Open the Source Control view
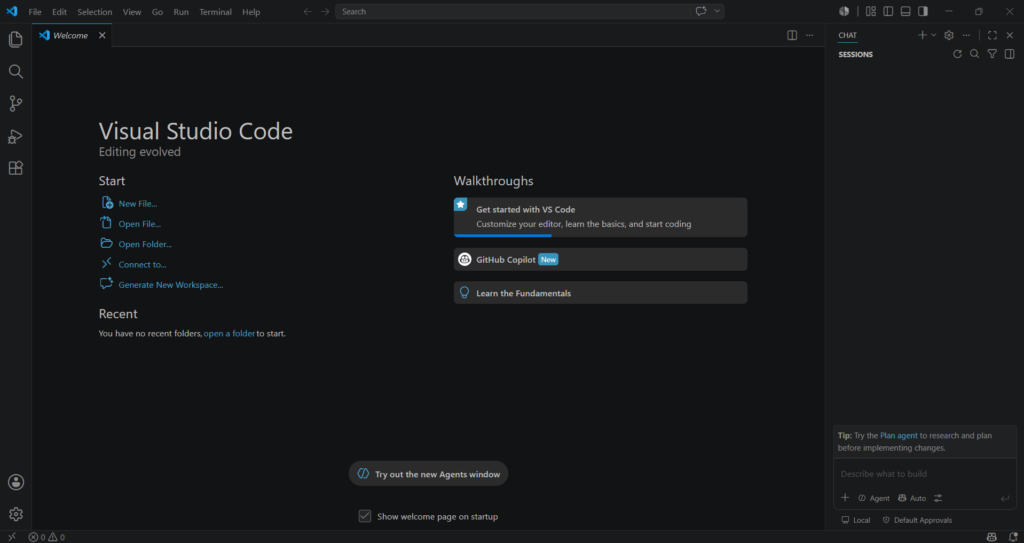1024x543 pixels. (x=16, y=103)
